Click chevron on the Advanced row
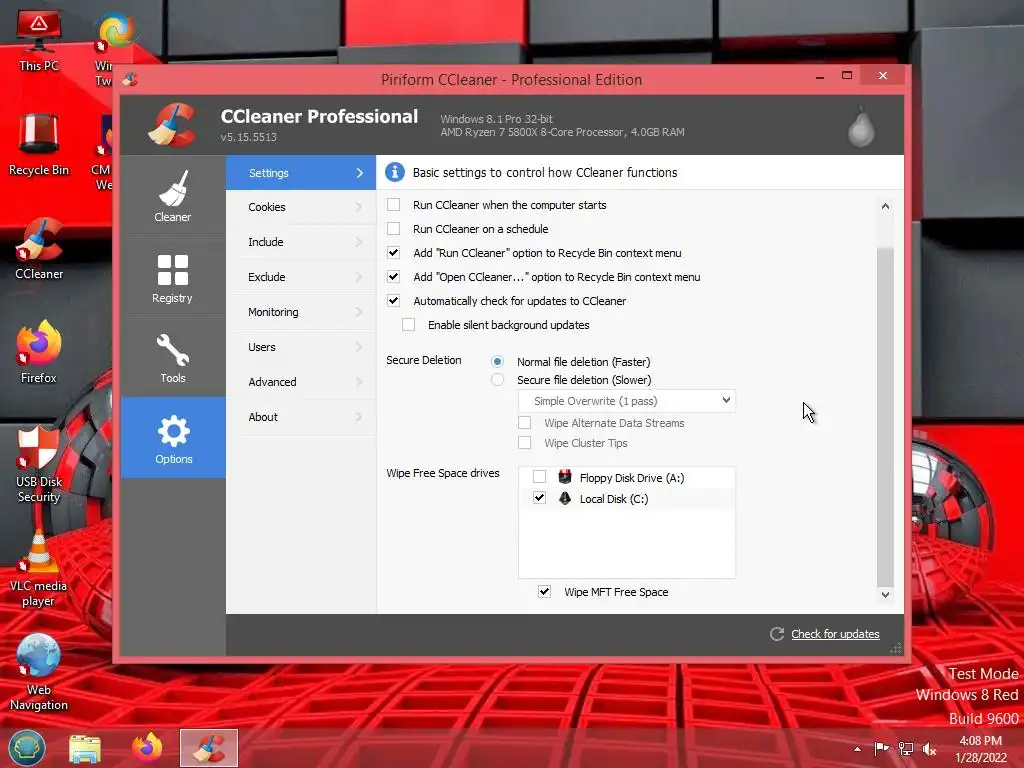 coord(359,382)
